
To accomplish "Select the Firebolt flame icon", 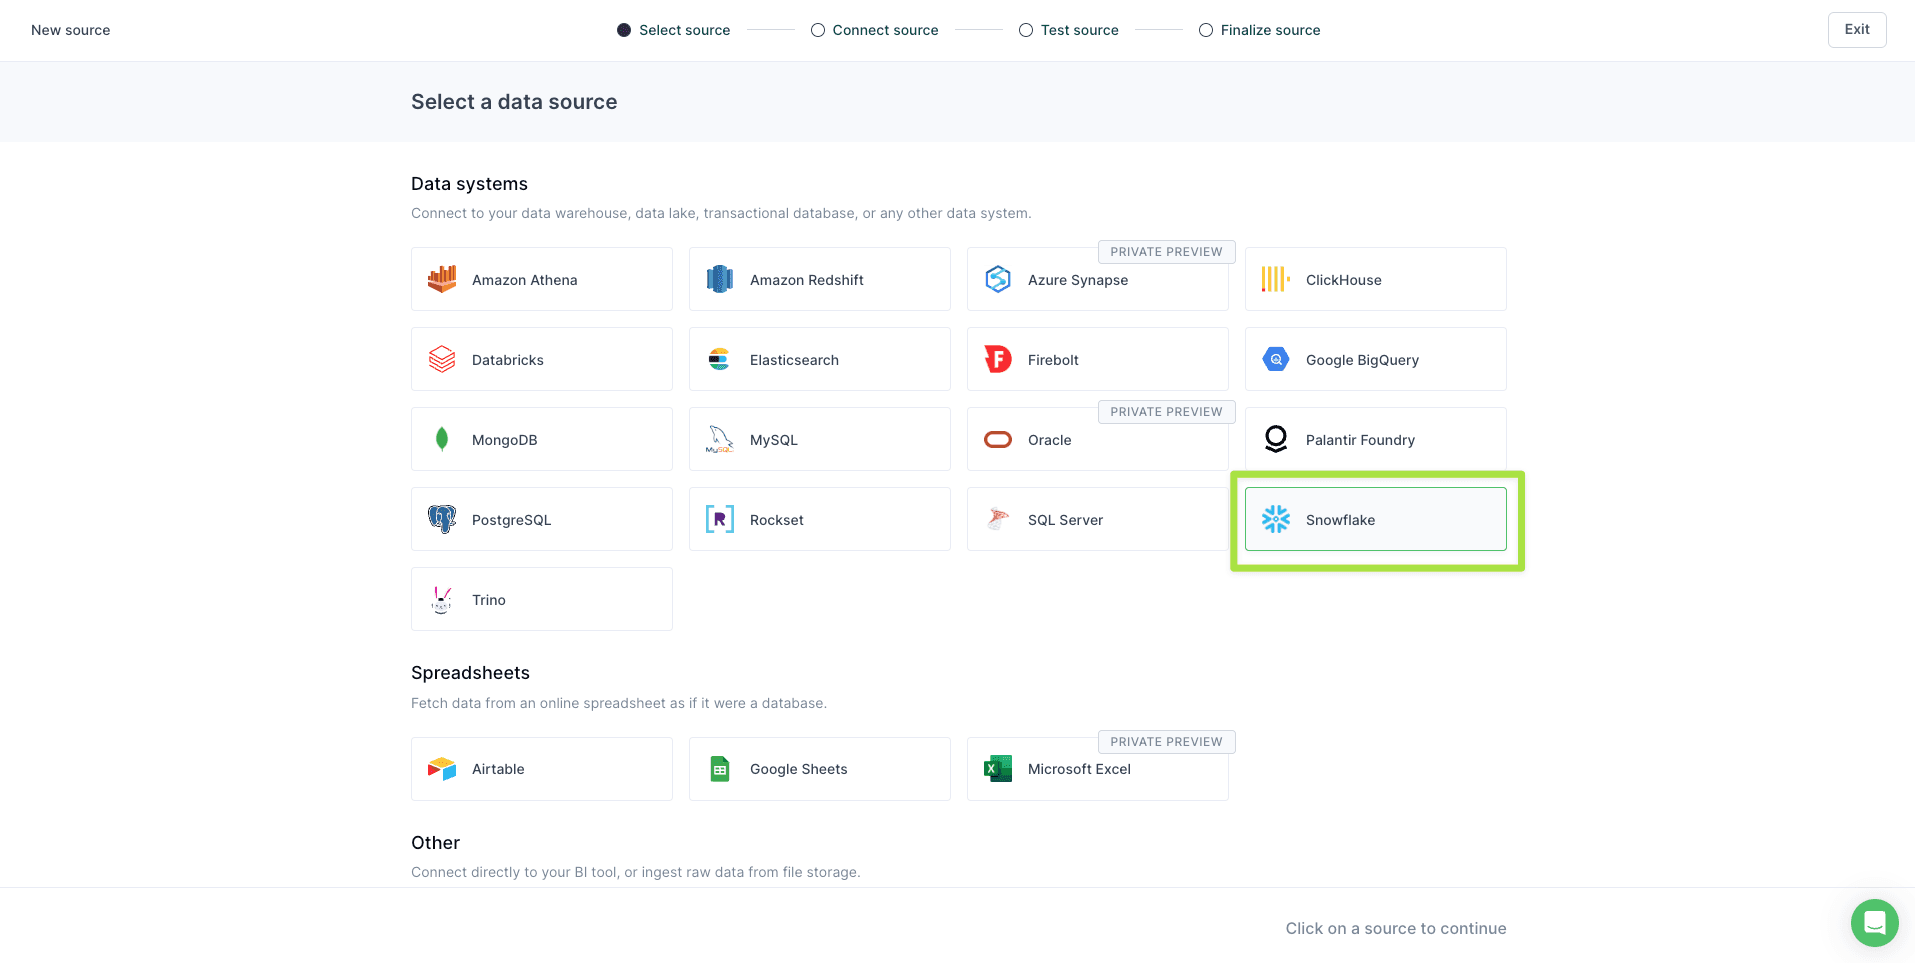I will click(997, 359).
